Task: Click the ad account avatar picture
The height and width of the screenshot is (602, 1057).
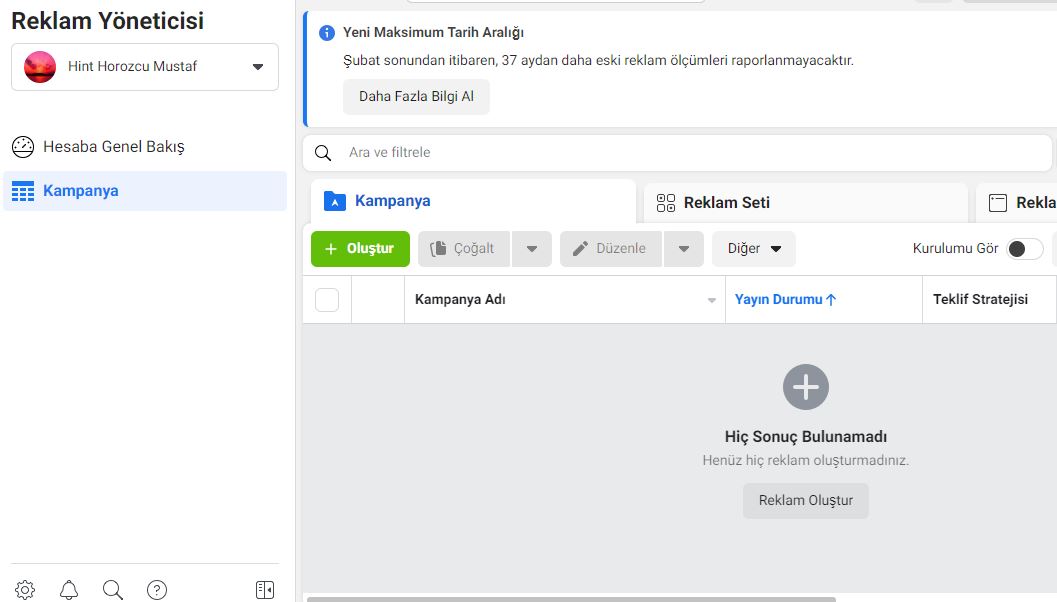Action: pyautogui.click(x=40, y=67)
